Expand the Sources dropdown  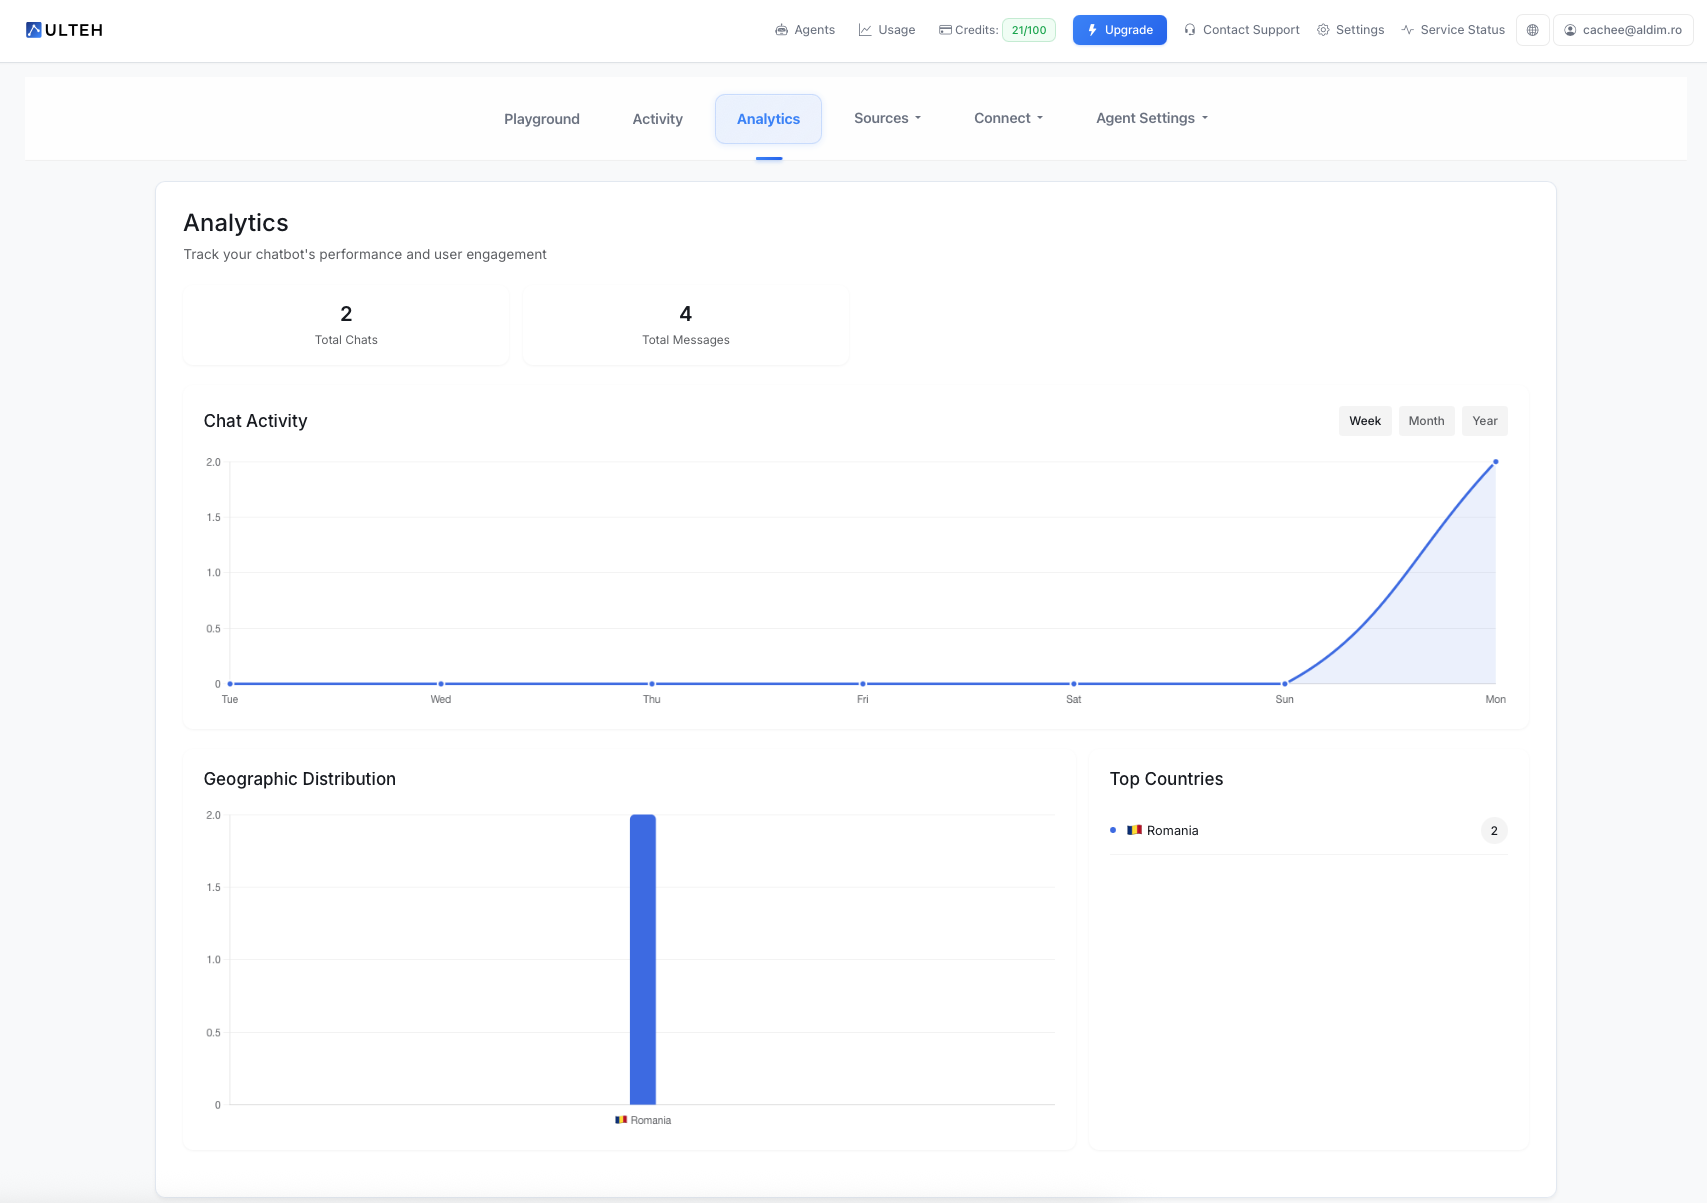pyautogui.click(x=886, y=118)
